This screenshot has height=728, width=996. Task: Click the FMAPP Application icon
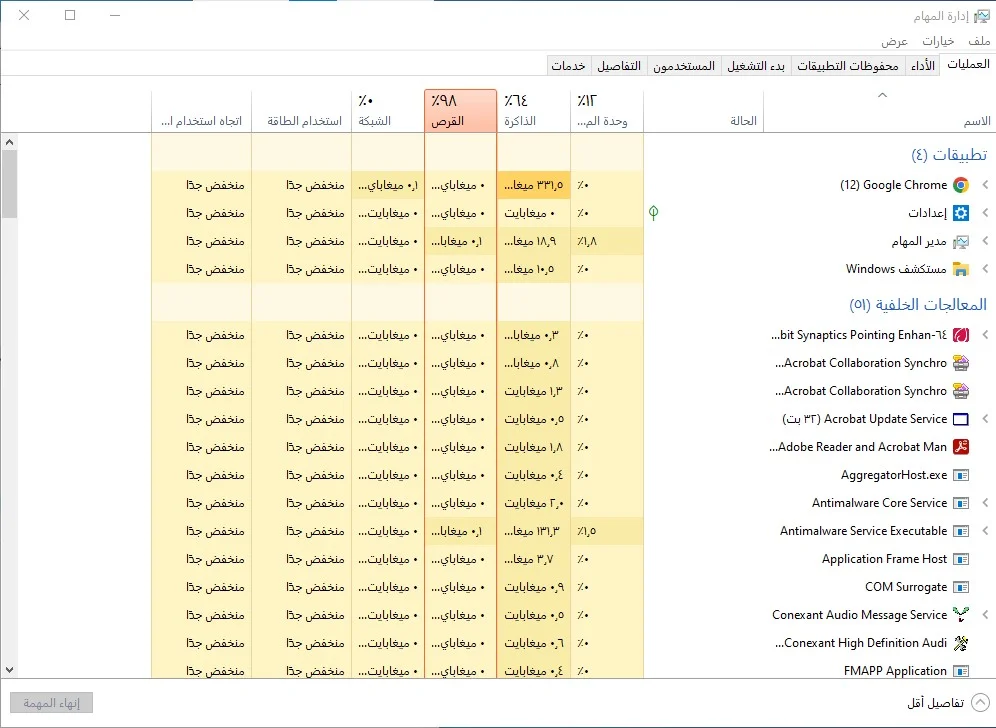coord(960,671)
